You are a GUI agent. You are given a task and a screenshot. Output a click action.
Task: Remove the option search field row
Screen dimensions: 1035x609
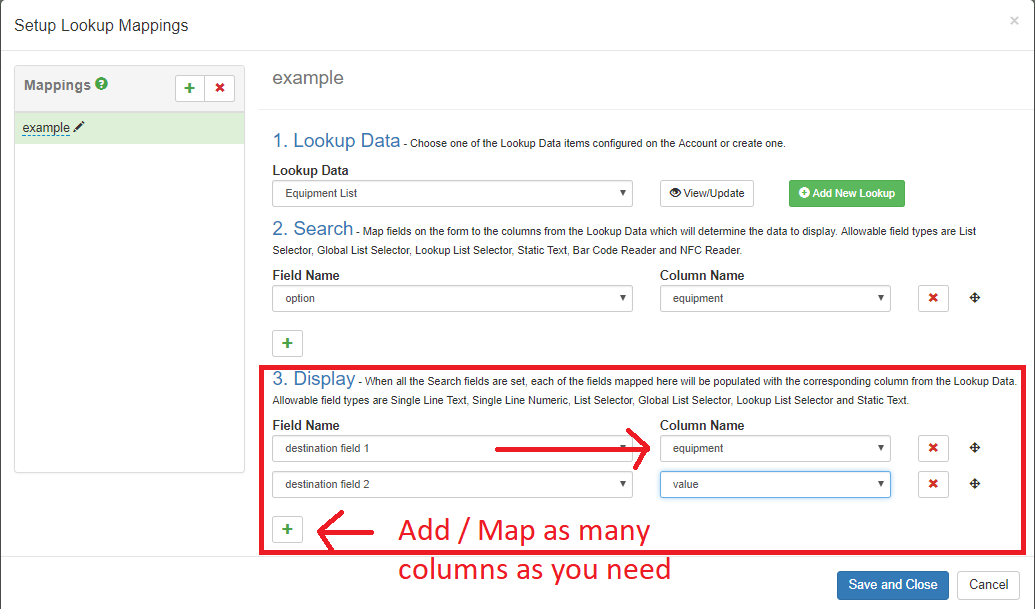click(x=932, y=298)
